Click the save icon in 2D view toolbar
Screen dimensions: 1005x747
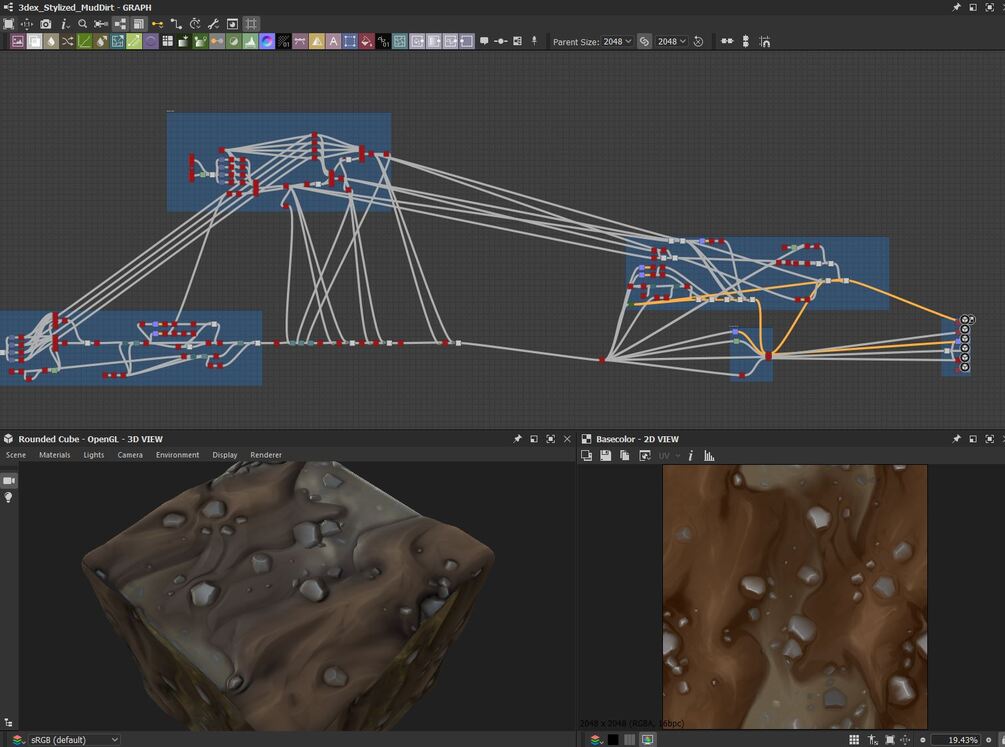coord(606,456)
